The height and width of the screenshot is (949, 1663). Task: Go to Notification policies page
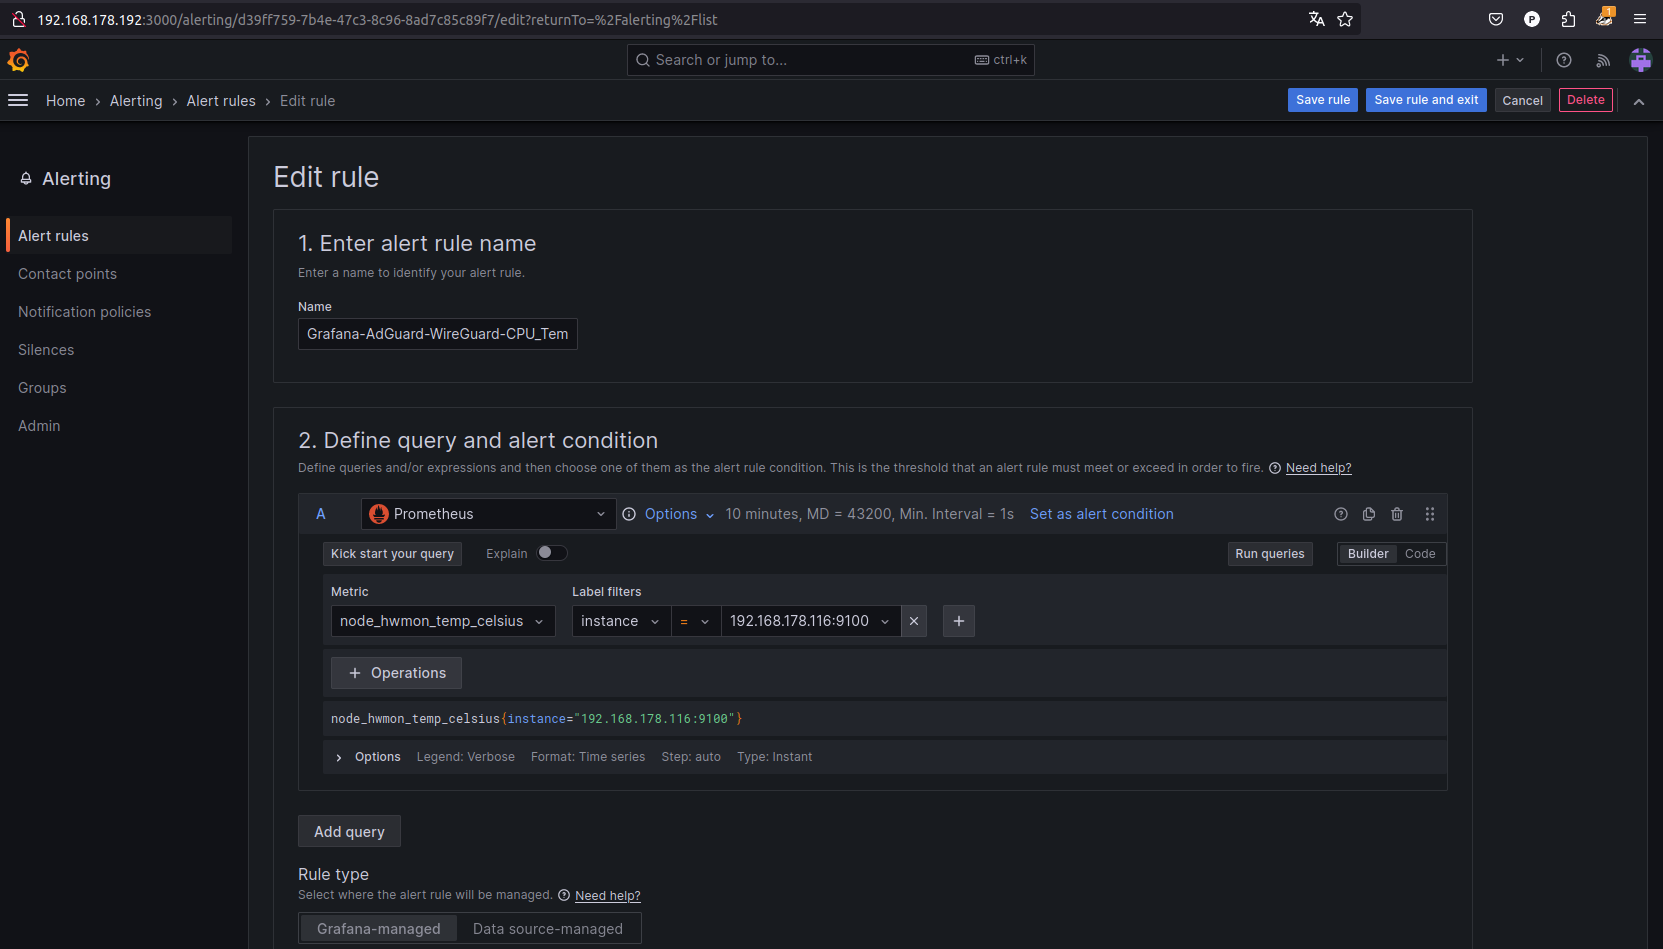(x=84, y=312)
